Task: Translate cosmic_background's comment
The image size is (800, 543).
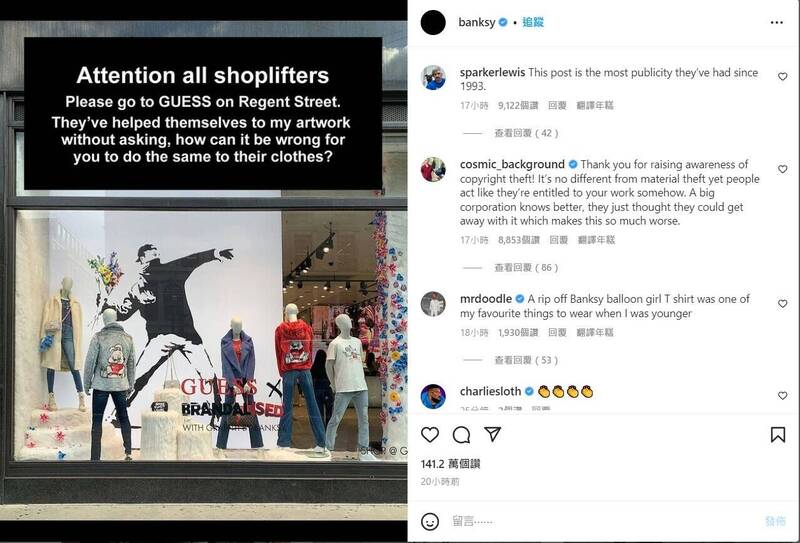Action: tap(596, 240)
